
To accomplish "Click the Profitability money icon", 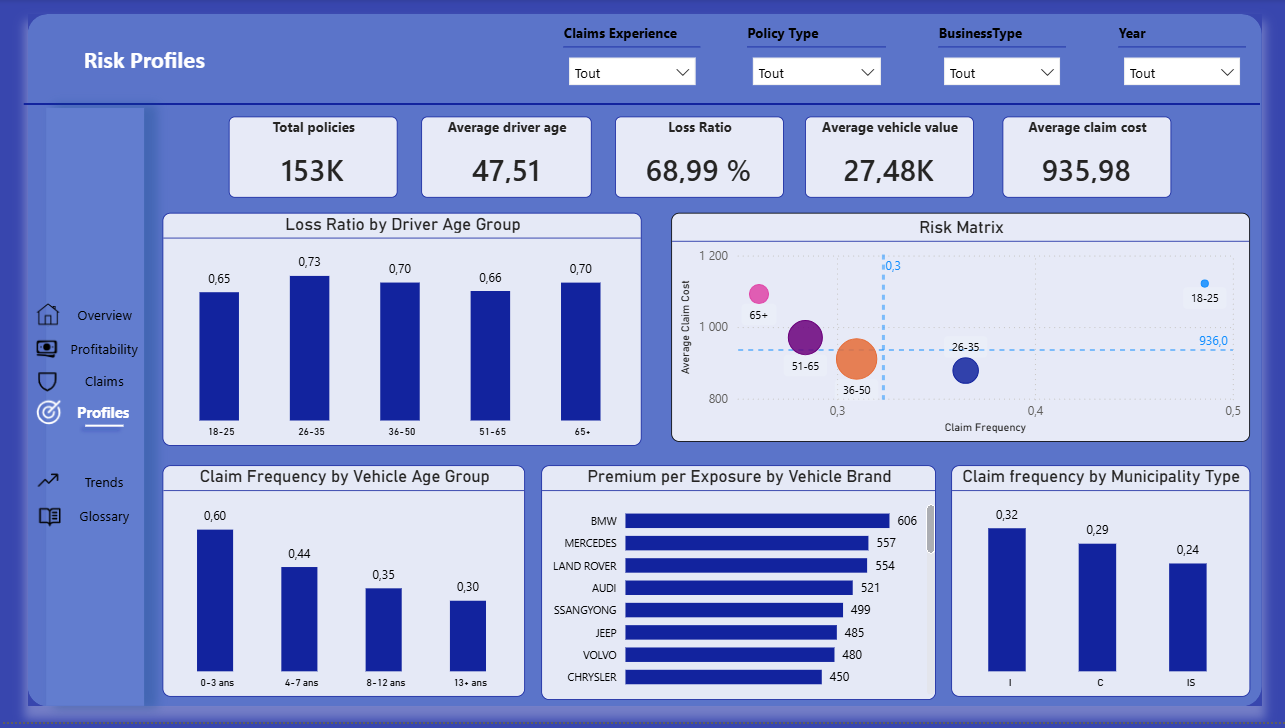I will (x=47, y=349).
